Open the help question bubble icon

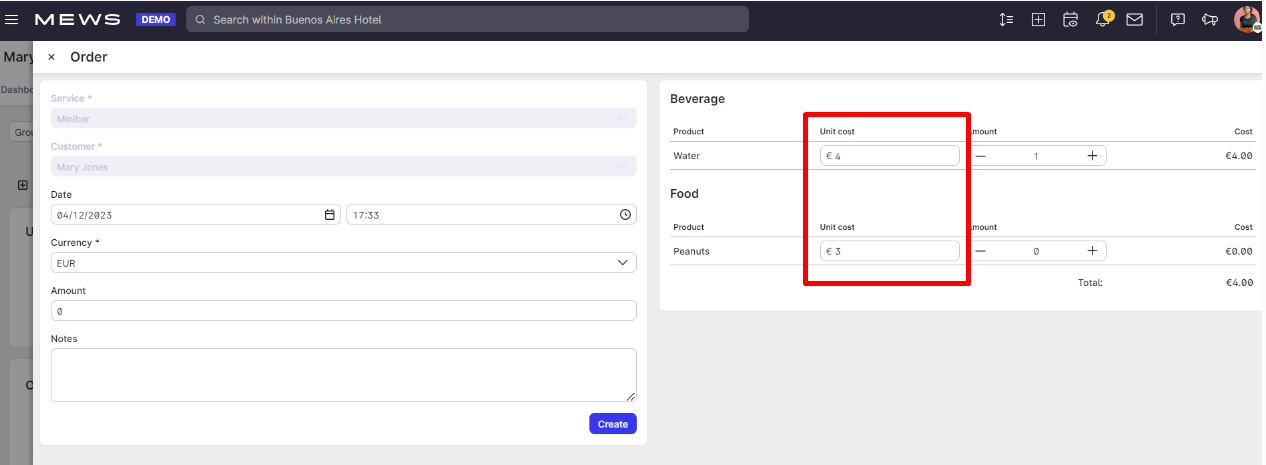[x=1178, y=19]
